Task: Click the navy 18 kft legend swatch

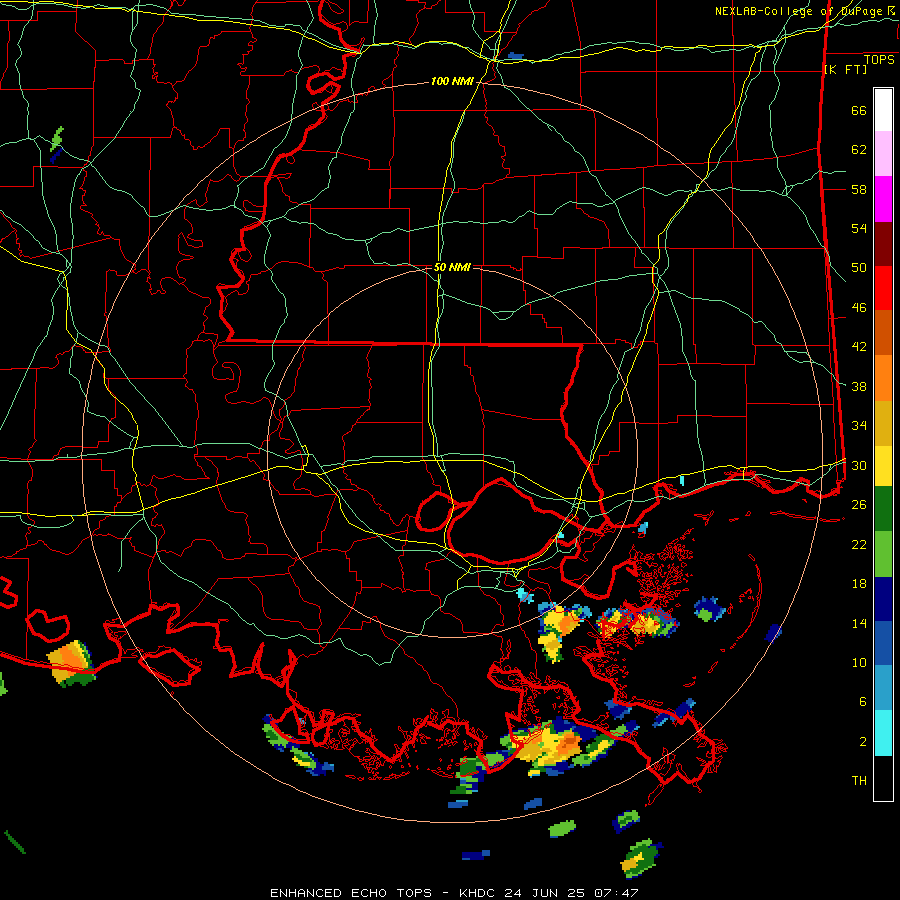Action: point(883,599)
